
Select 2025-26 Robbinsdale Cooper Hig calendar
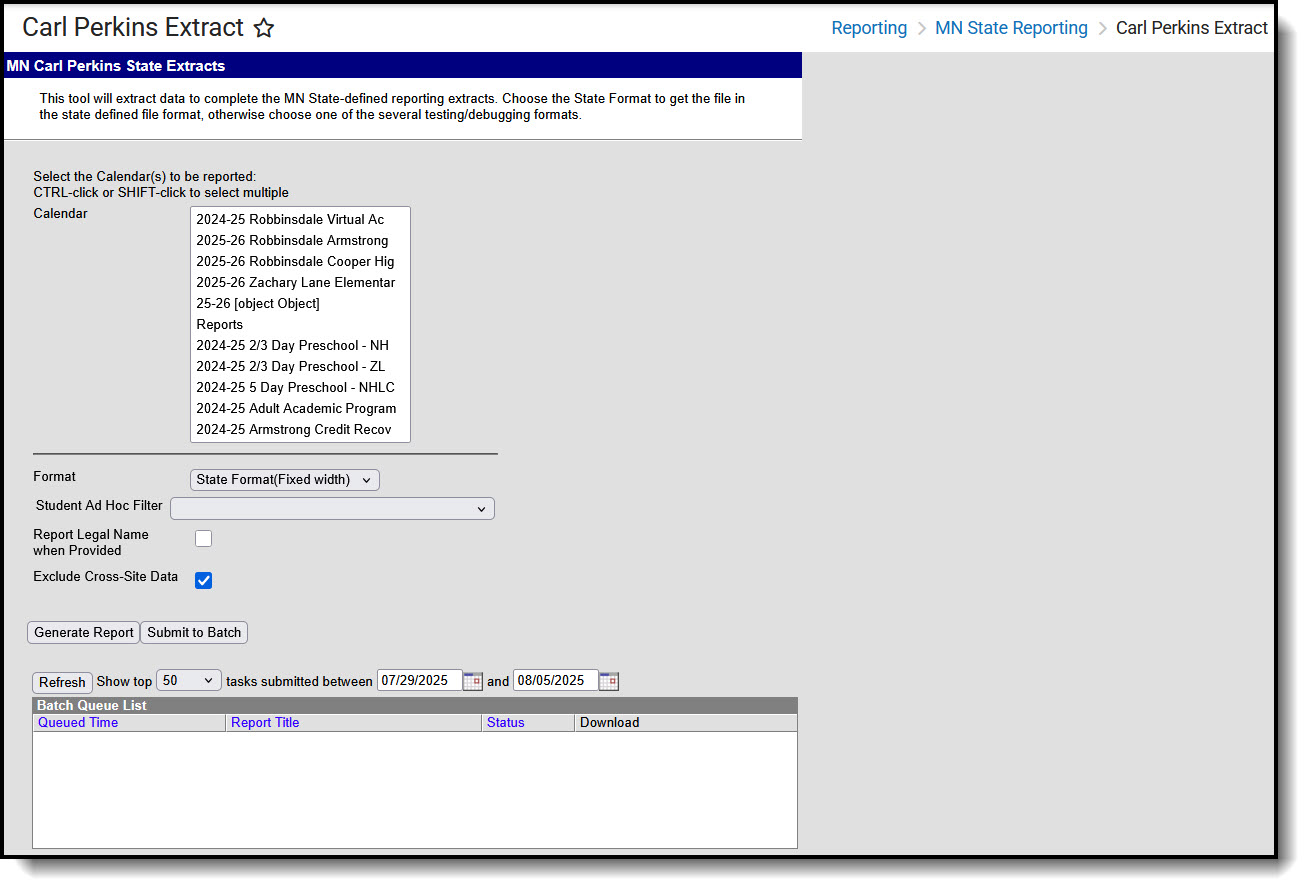coord(300,262)
